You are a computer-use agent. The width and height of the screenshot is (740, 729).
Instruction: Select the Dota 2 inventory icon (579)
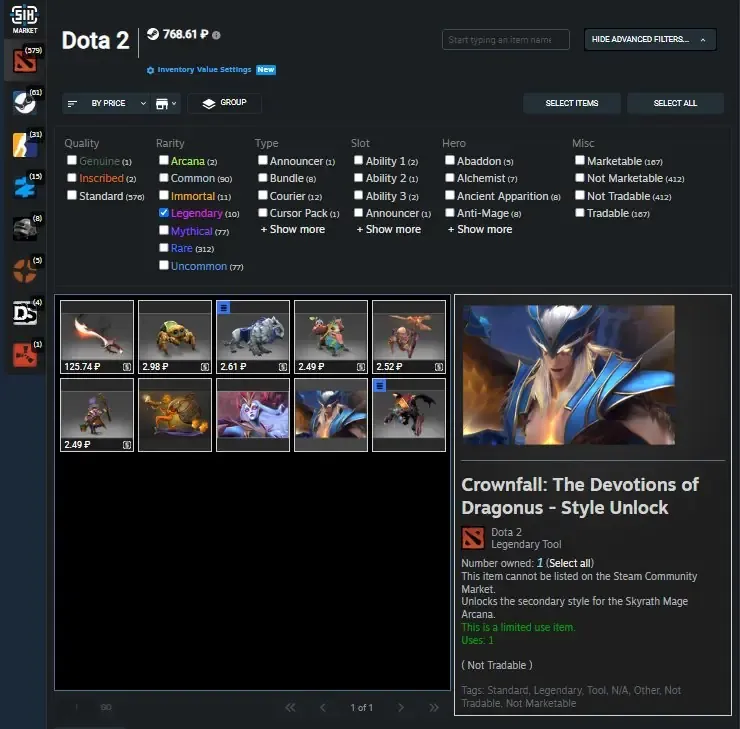(25, 61)
